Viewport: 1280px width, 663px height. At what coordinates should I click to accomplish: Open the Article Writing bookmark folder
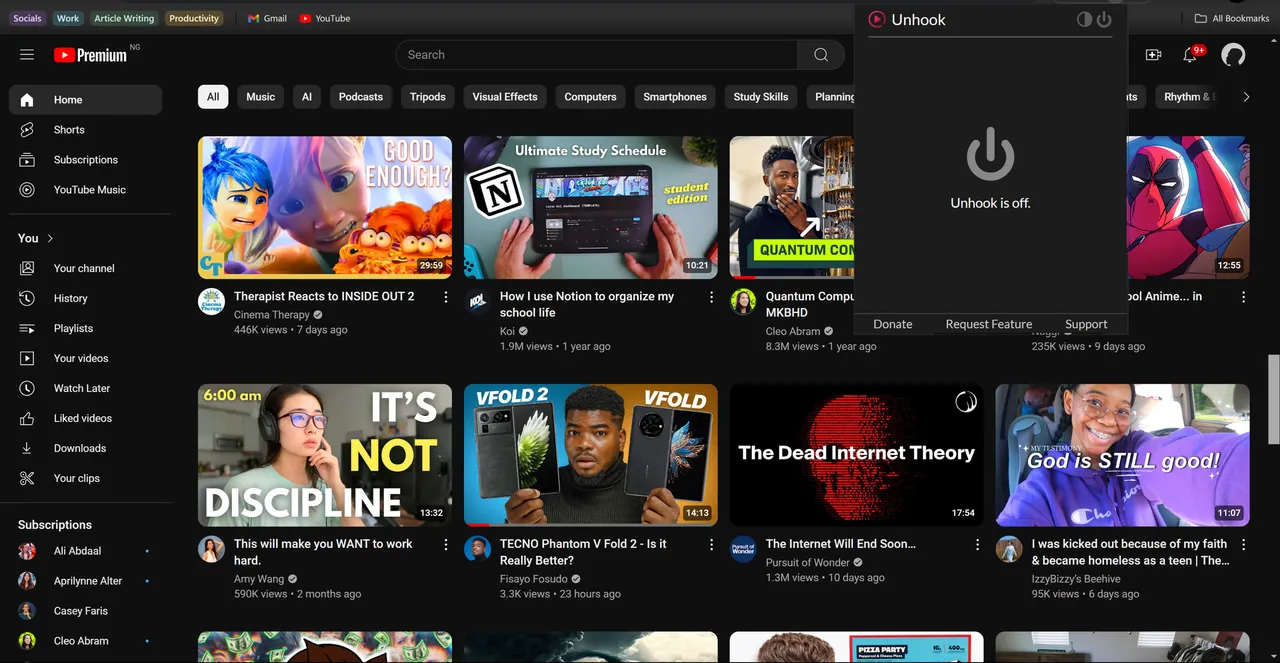(x=124, y=18)
